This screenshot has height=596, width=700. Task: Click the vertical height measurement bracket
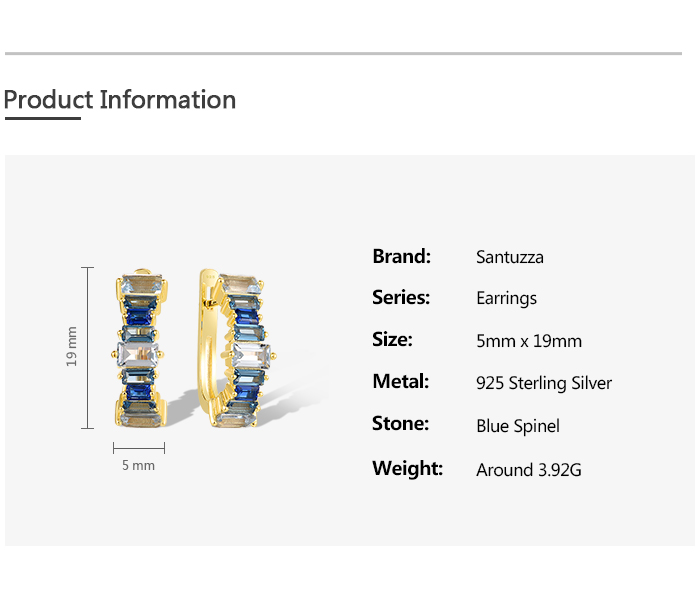point(88,348)
